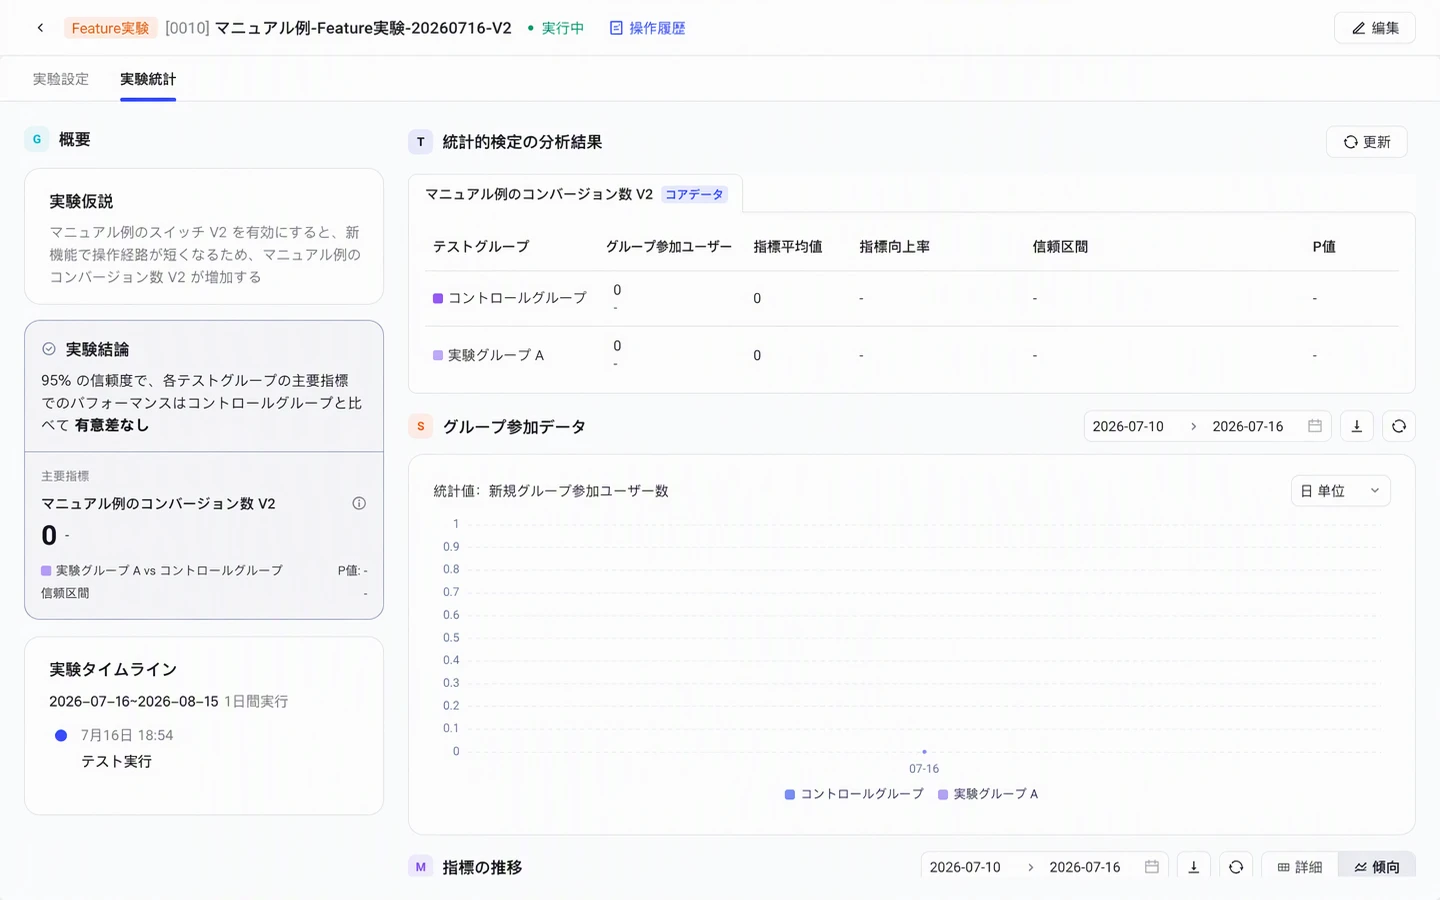Viewport: 1440px width, 900px height.
Task: Click the 実験タイムライン date range text
Action: (x=134, y=702)
